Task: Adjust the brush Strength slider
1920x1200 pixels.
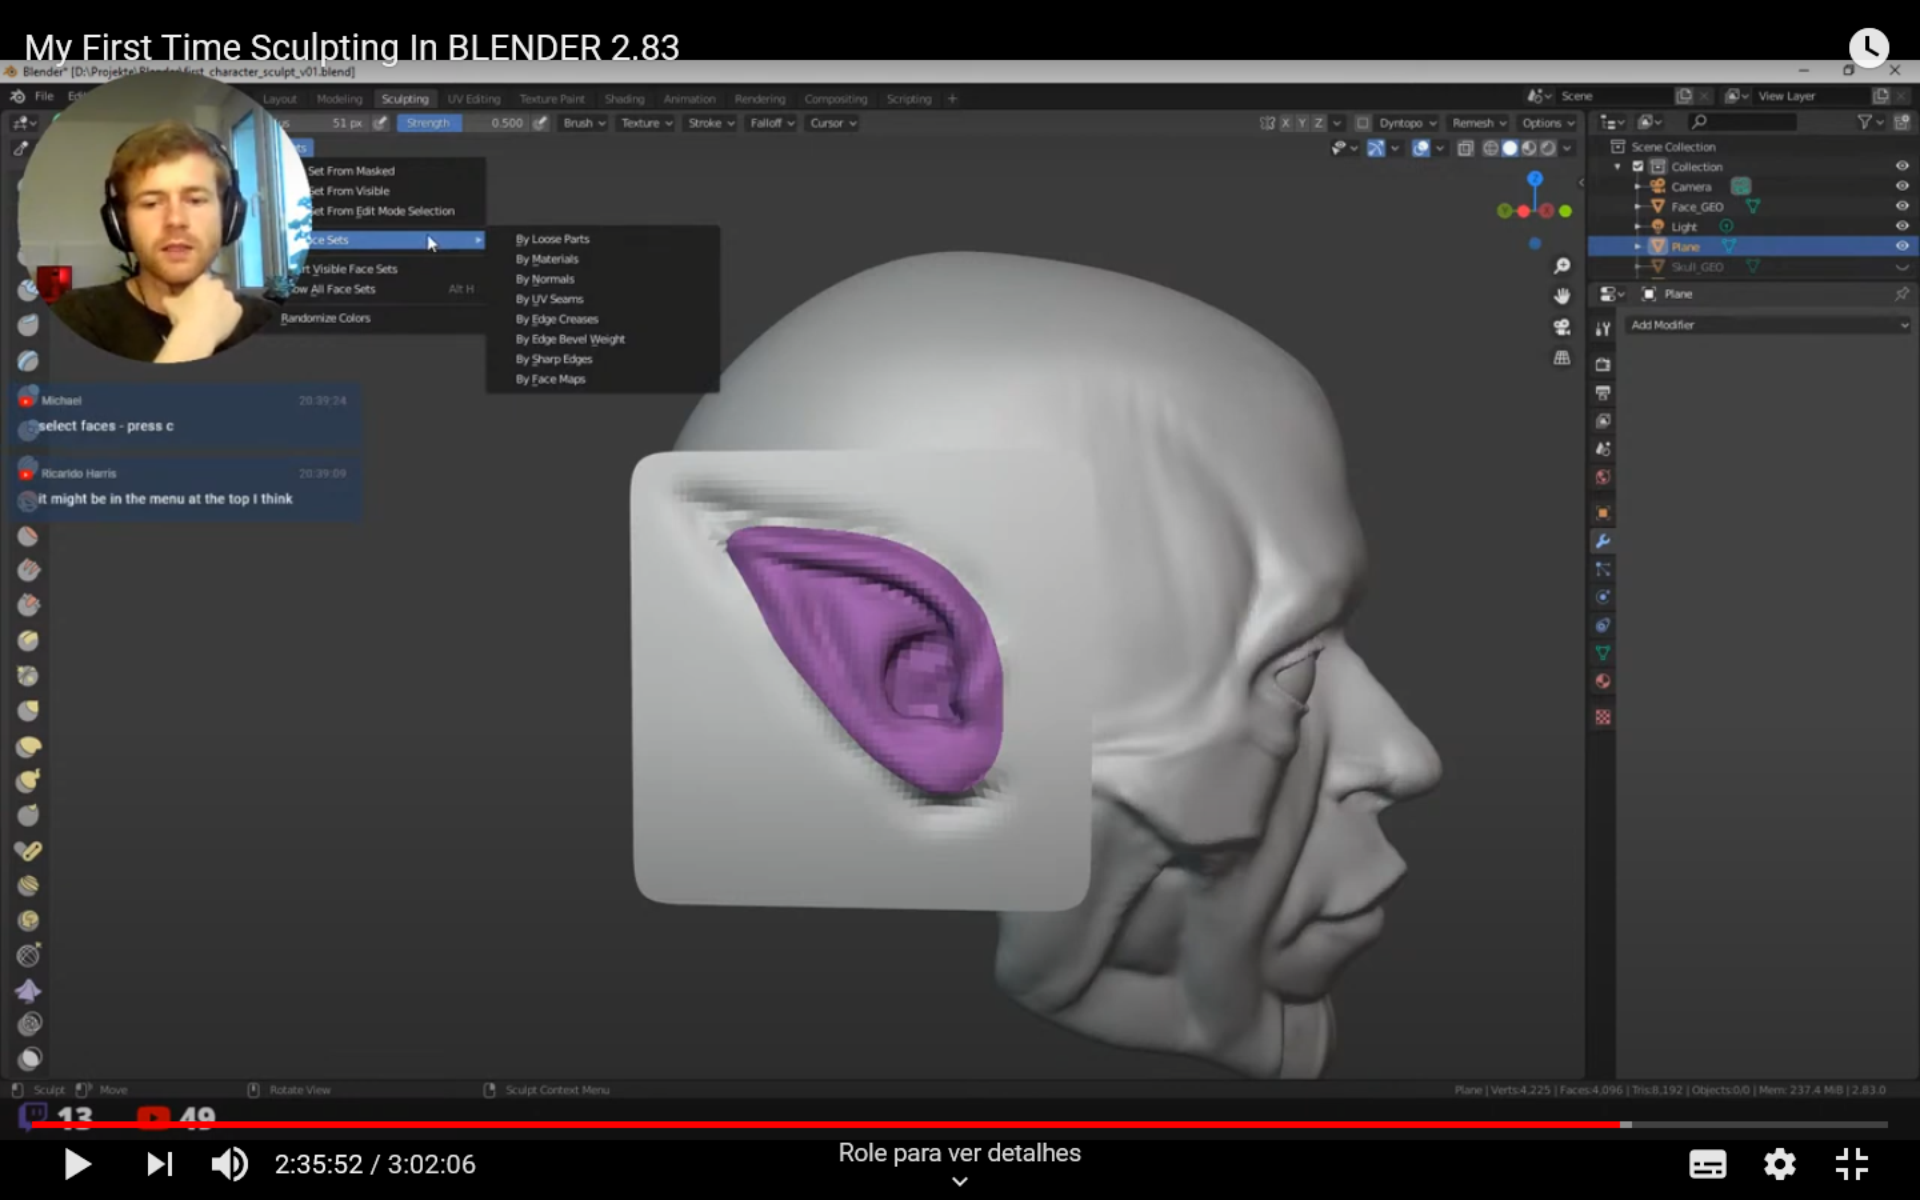Action: point(462,123)
